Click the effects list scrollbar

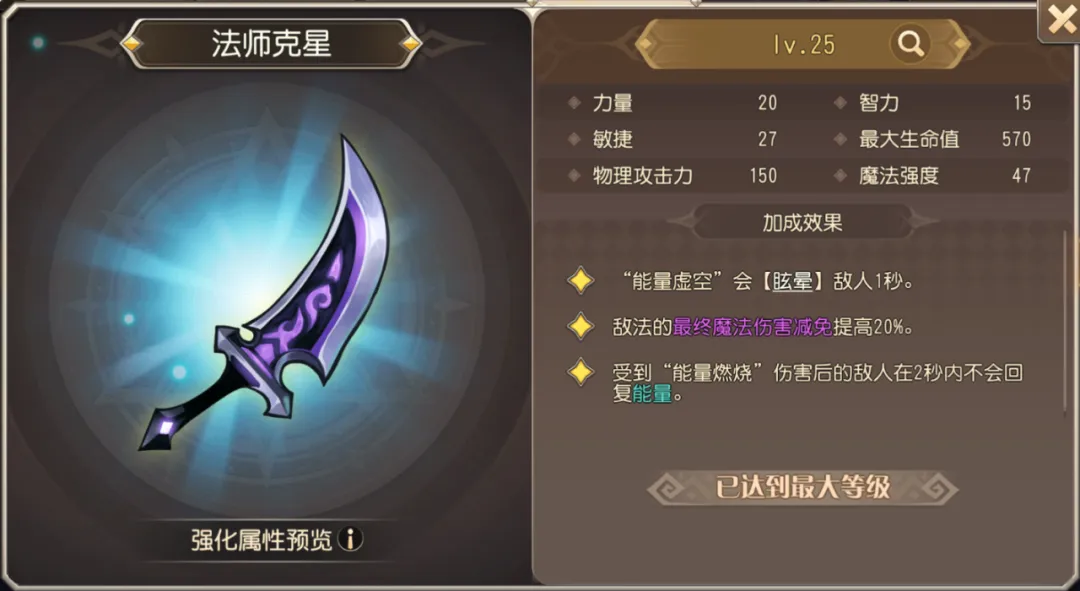coord(1066,322)
